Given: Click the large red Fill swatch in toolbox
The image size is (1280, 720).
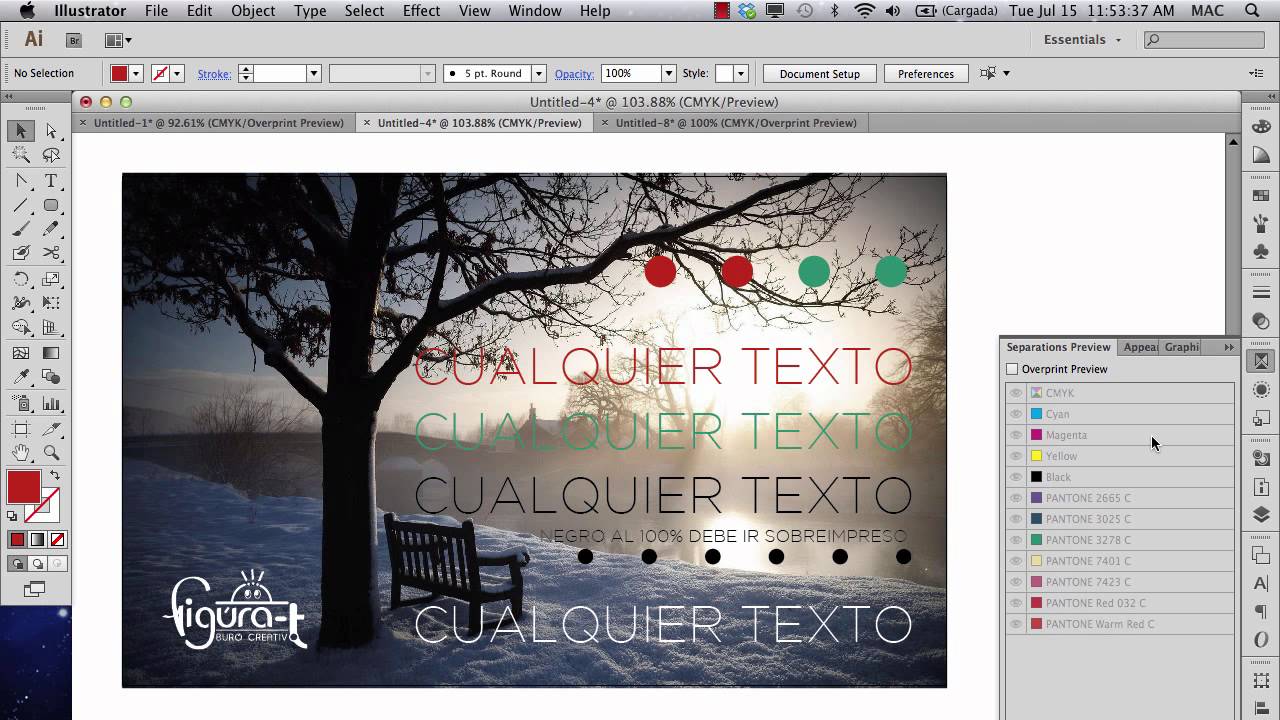Looking at the screenshot, I should pos(24,487).
